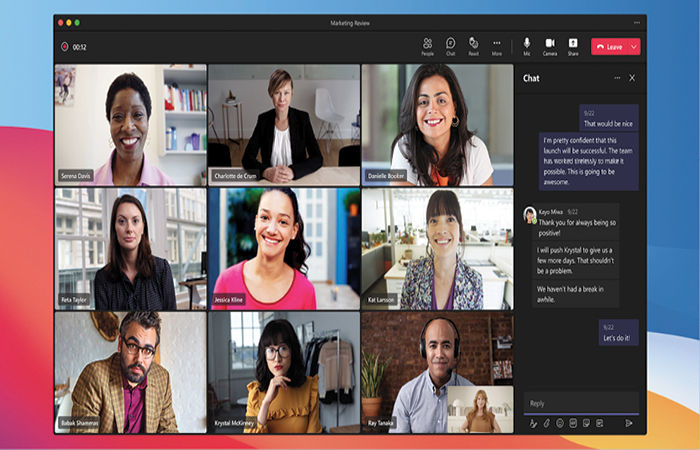
Task: Leave the meeting with red Leave button
Action: [x=609, y=46]
